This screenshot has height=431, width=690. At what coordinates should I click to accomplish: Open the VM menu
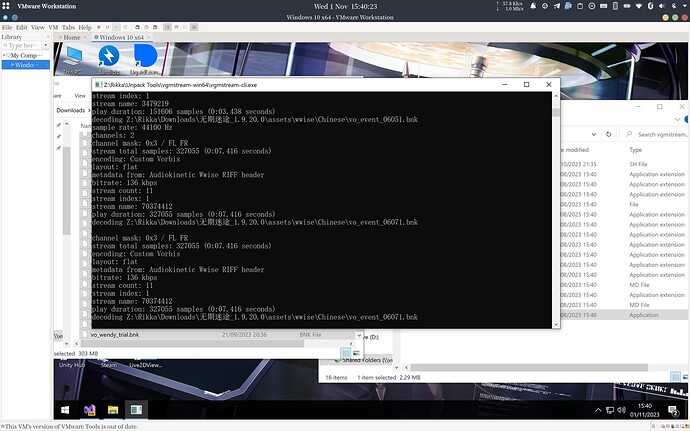coord(53,27)
